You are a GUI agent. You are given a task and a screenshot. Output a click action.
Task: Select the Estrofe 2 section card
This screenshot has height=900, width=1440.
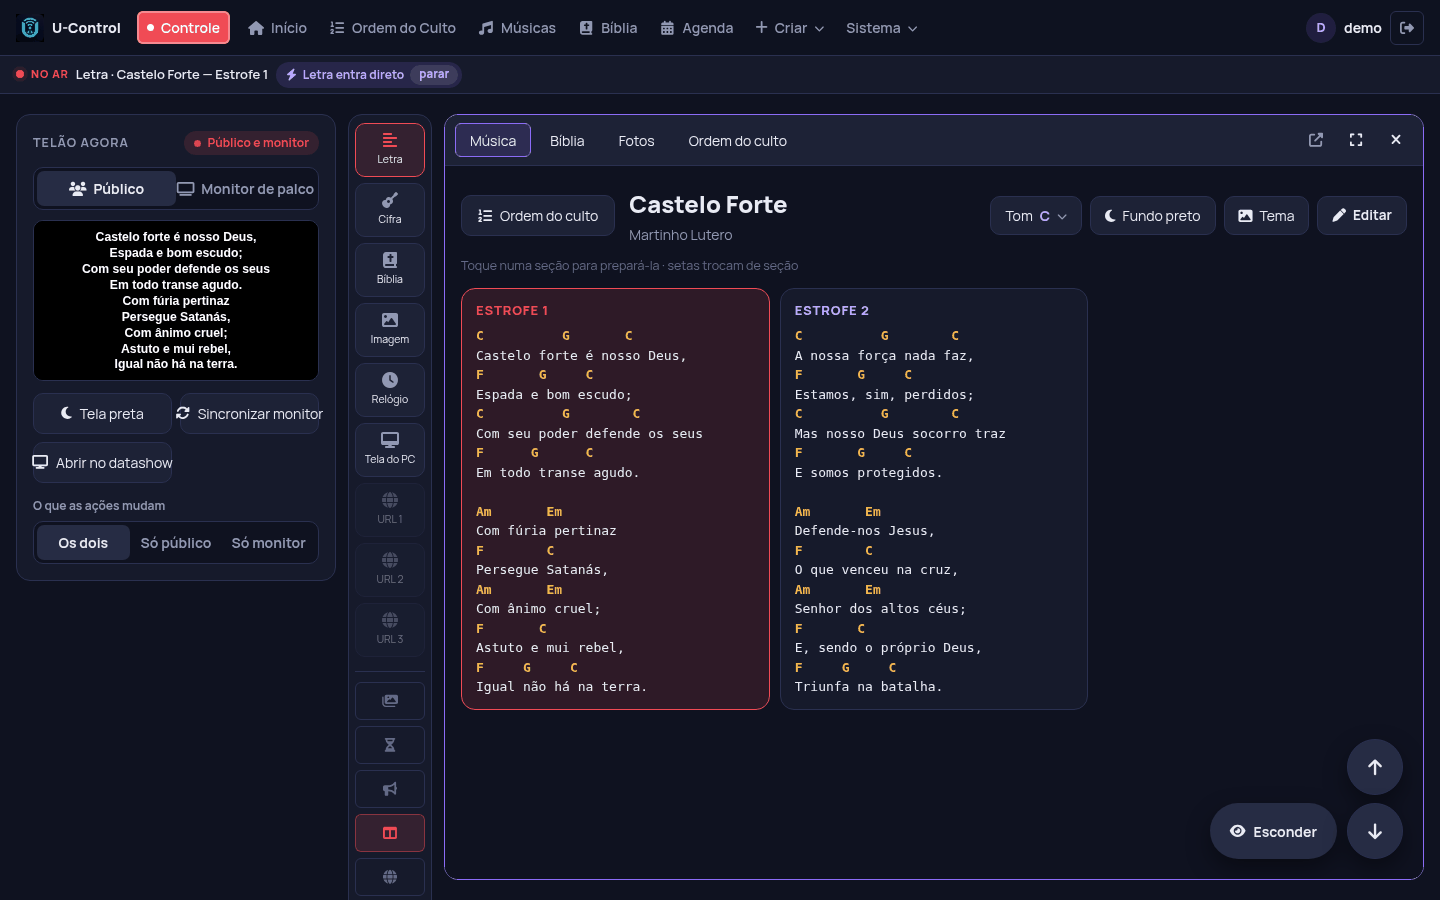[x=934, y=499]
